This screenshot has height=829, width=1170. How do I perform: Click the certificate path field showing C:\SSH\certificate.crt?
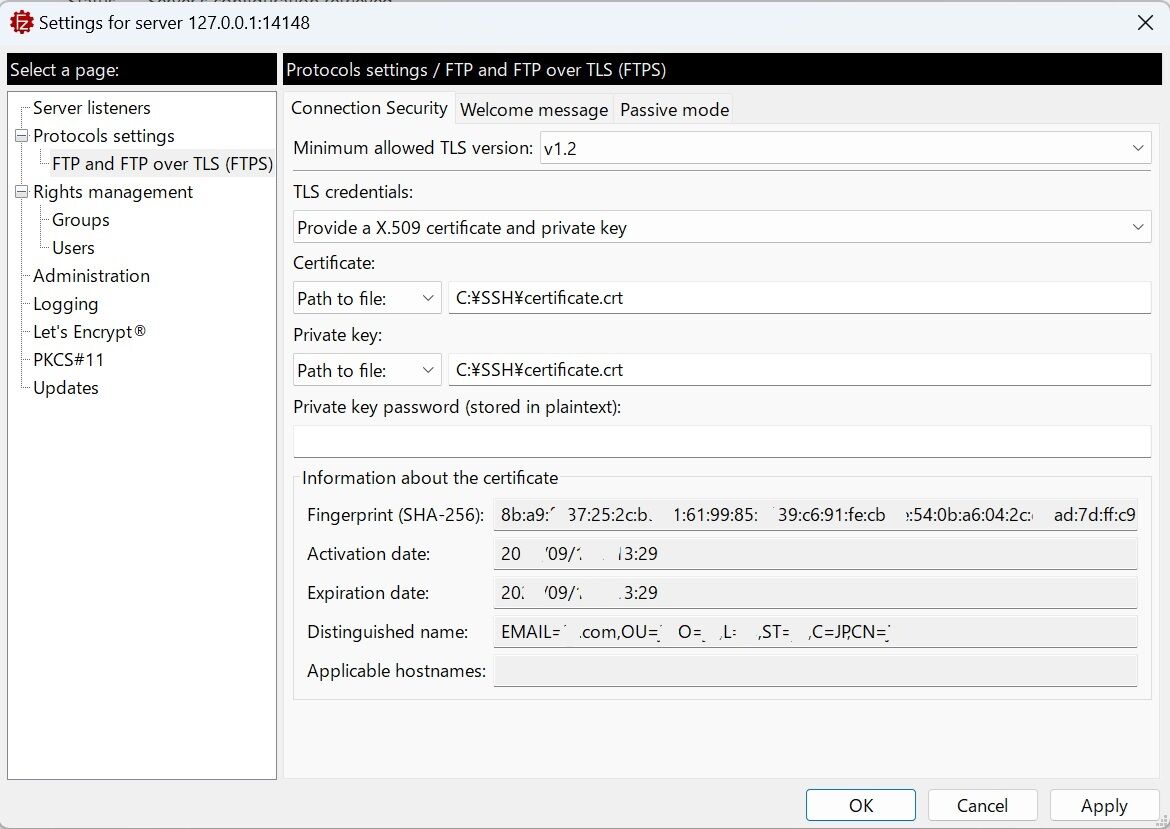[800, 297]
